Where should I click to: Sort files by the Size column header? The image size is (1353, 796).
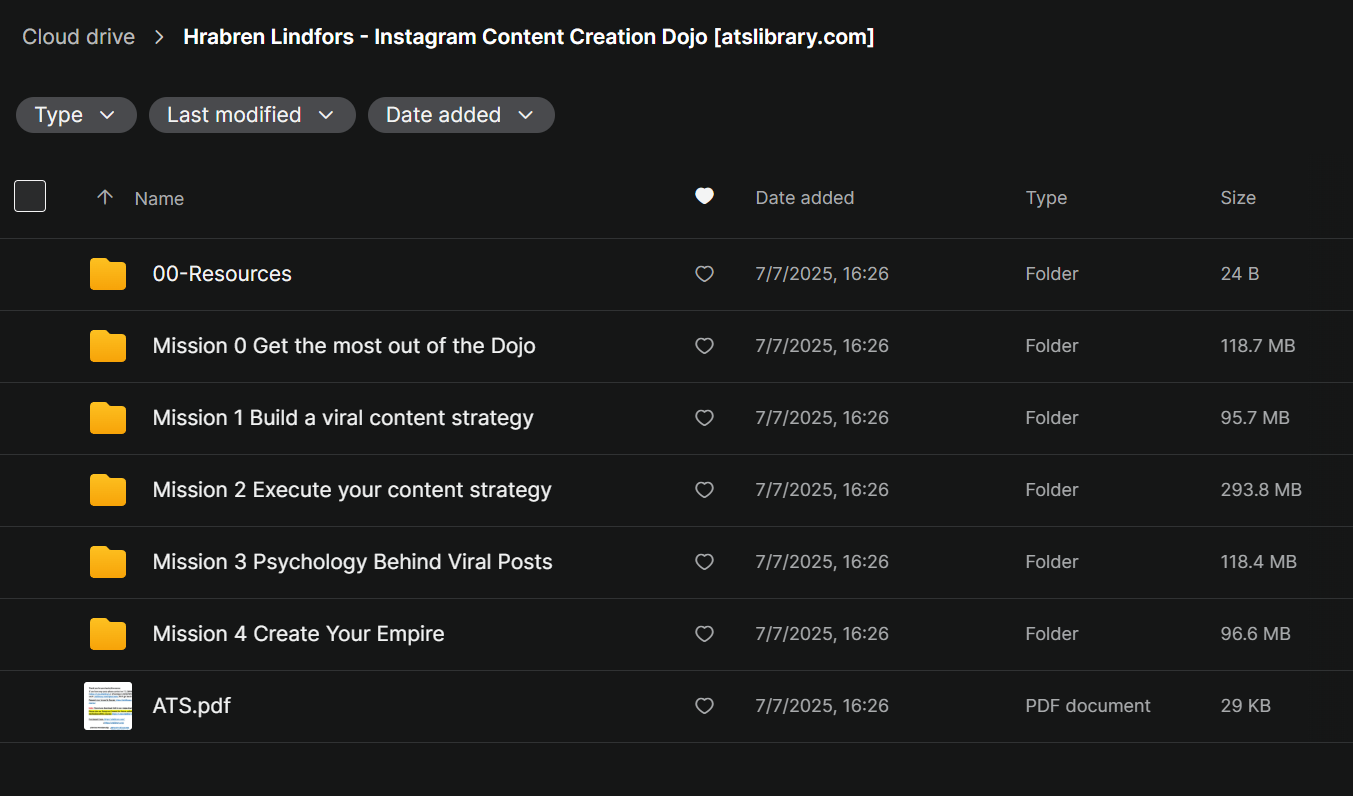coord(1238,198)
